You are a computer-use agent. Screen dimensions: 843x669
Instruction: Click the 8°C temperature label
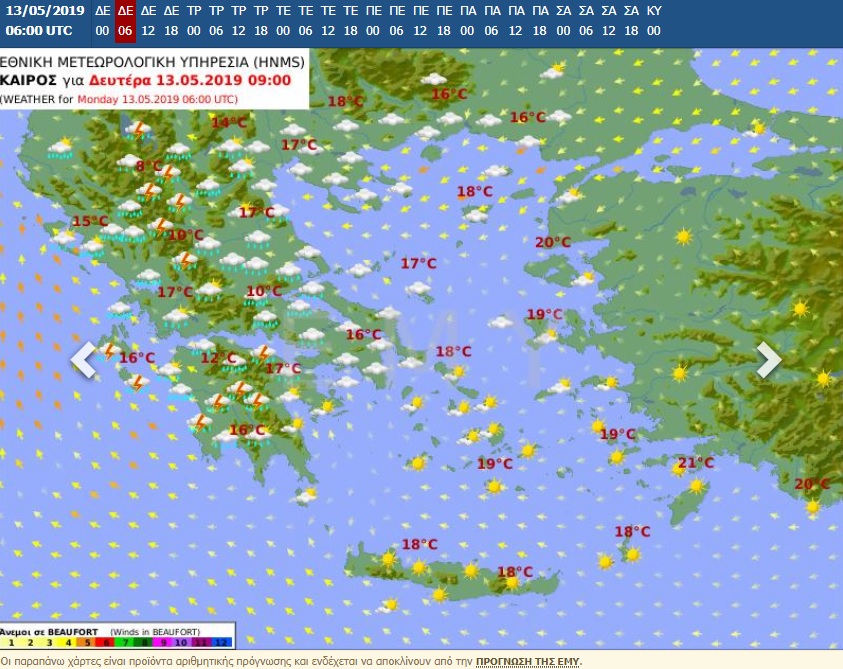[148, 166]
